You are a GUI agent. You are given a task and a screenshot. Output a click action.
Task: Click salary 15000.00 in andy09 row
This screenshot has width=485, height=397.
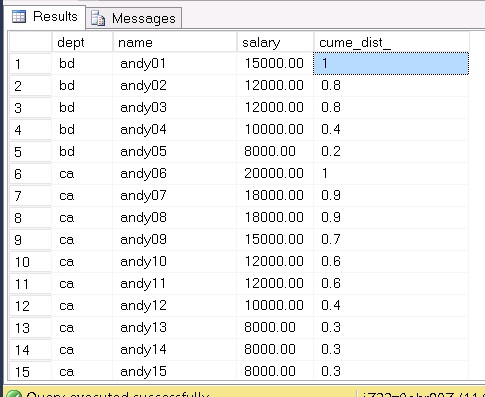[x=275, y=239]
